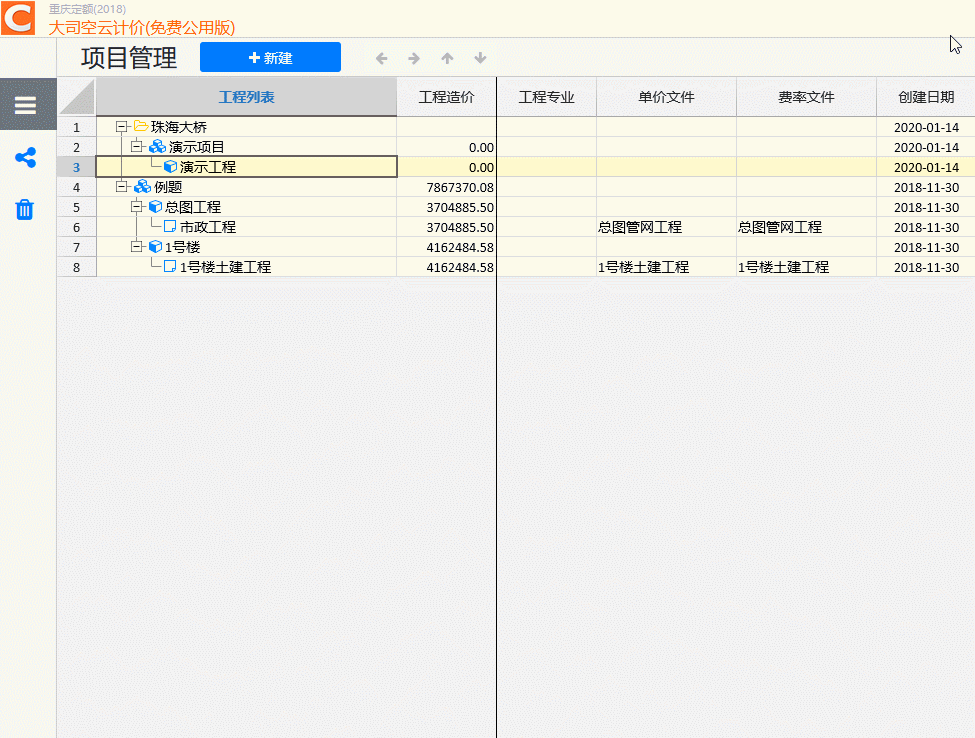Image resolution: width=975 pixels, height=738 pixels.
Task: Collapse the 例题 project node
Action: click(122, 187)
